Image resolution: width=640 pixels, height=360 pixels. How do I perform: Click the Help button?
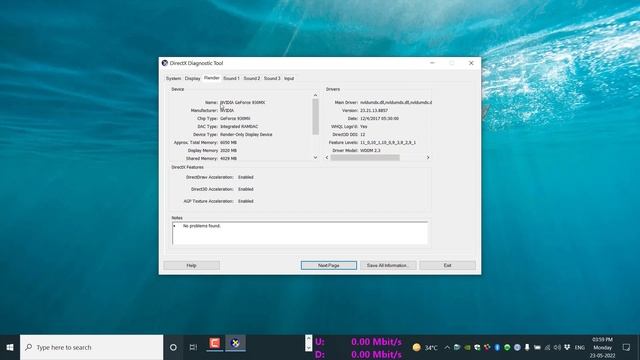click(x=191, y=265)
